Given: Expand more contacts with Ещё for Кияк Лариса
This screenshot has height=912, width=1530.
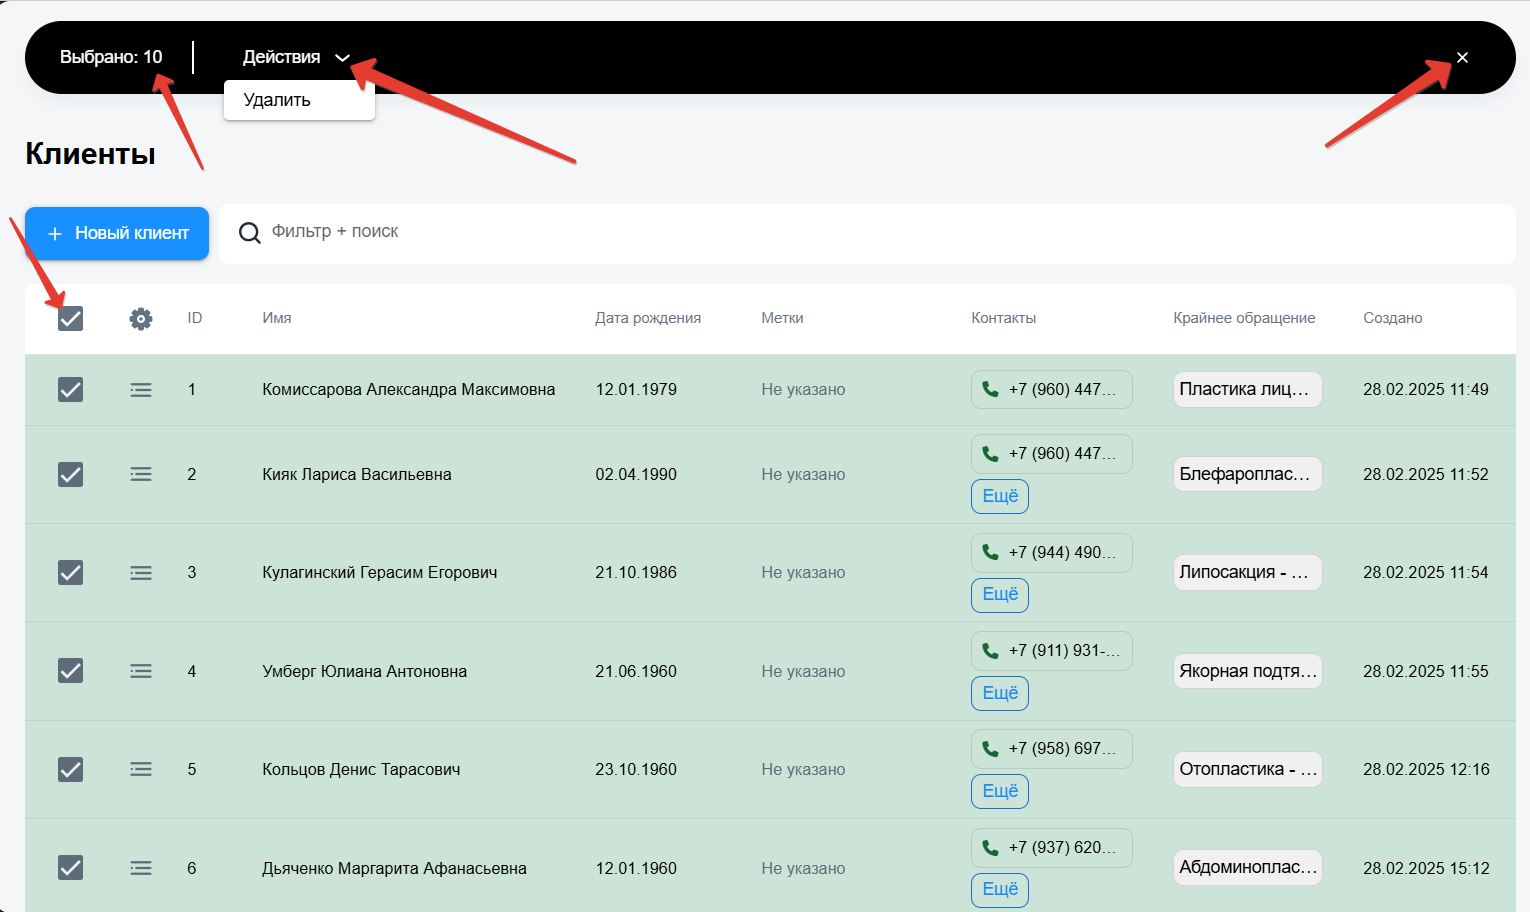Looking at the screenshot, I should [1000, 496].
